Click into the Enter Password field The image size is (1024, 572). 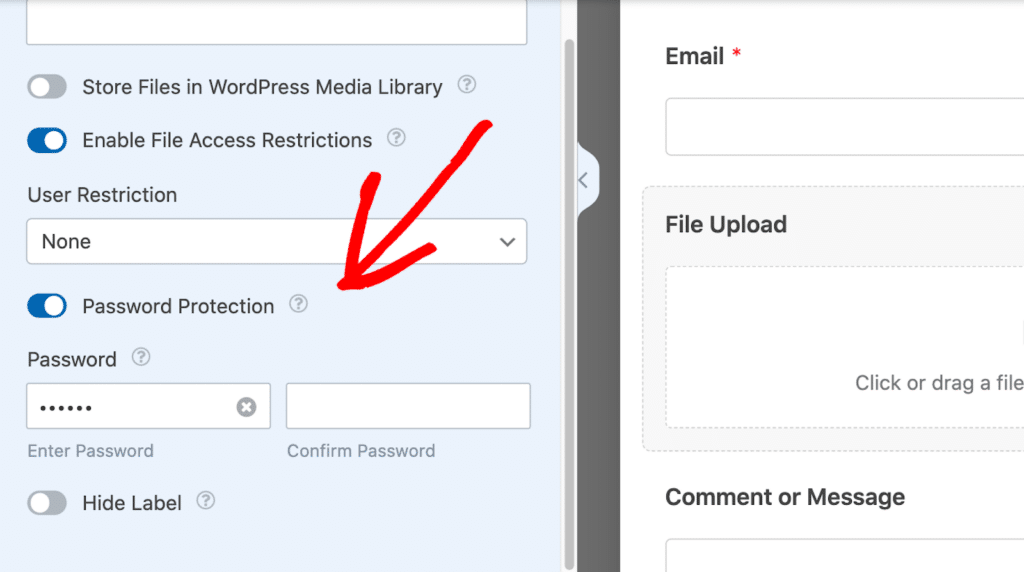coord(131,406)
